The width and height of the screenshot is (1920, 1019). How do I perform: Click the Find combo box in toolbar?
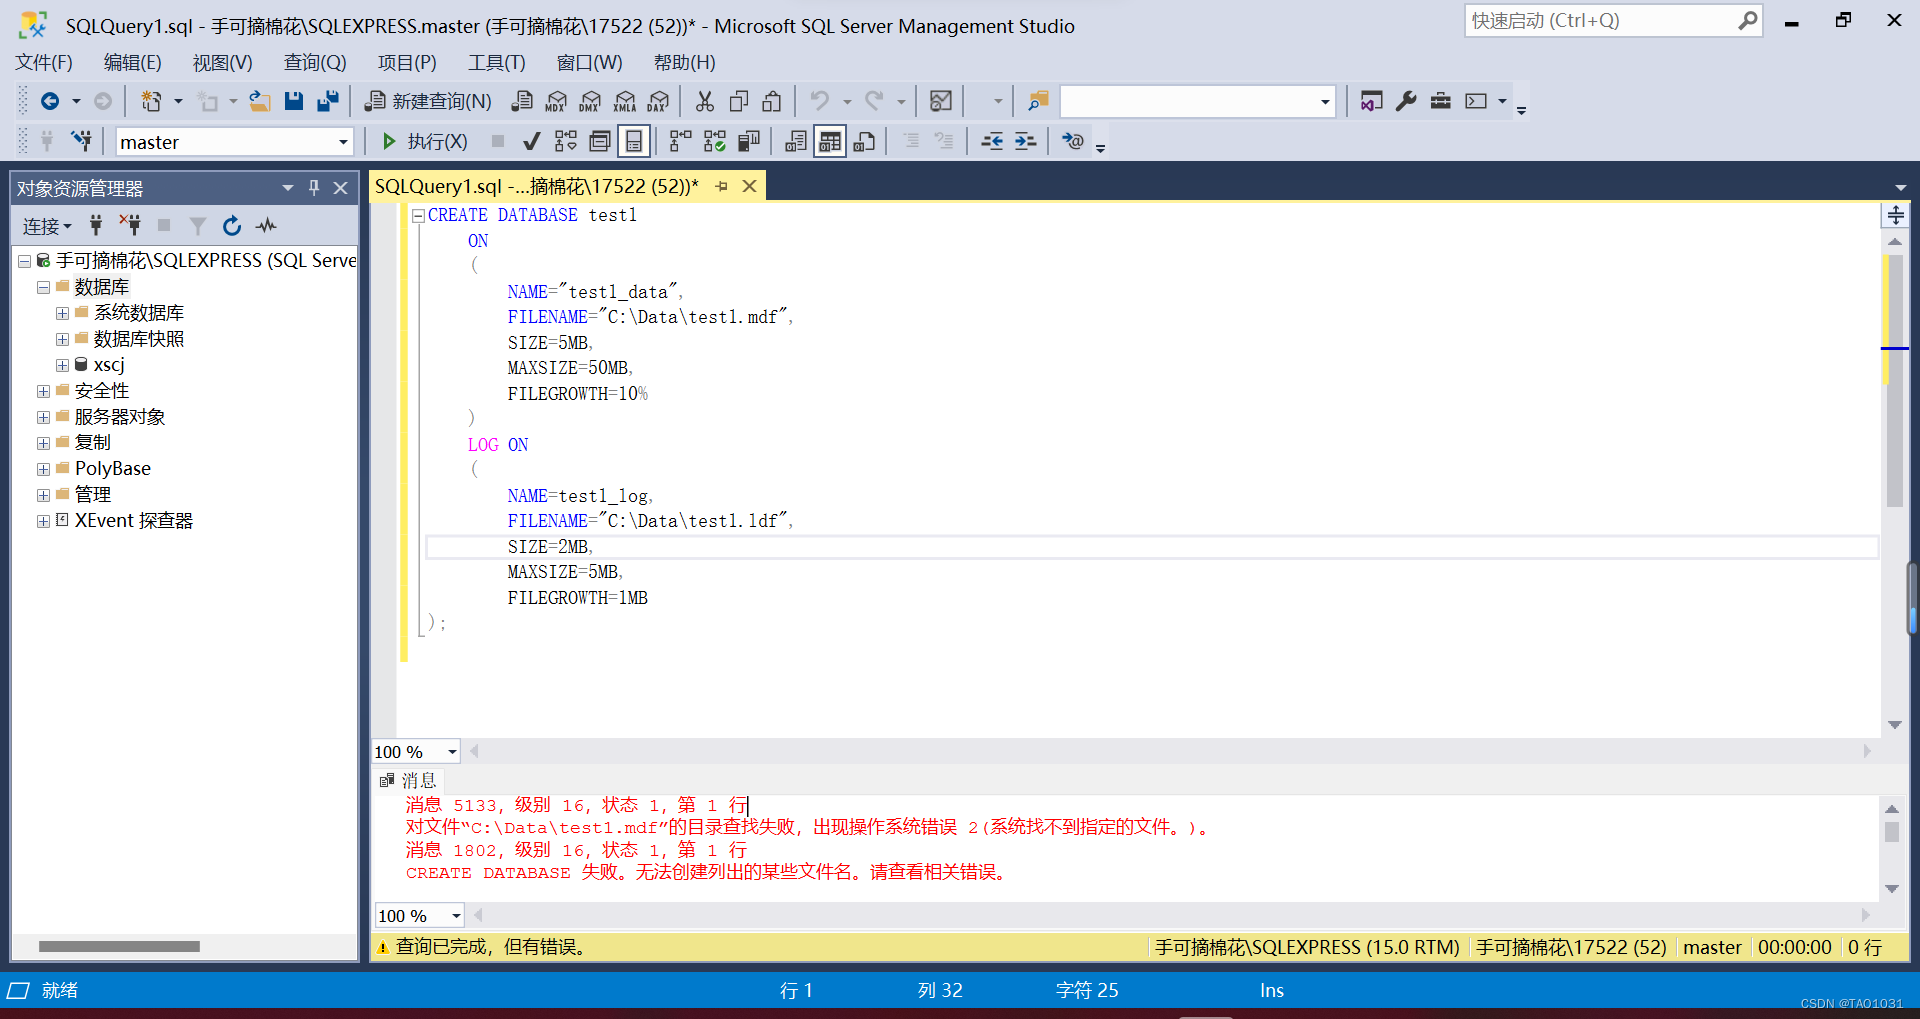point(1197,101)
